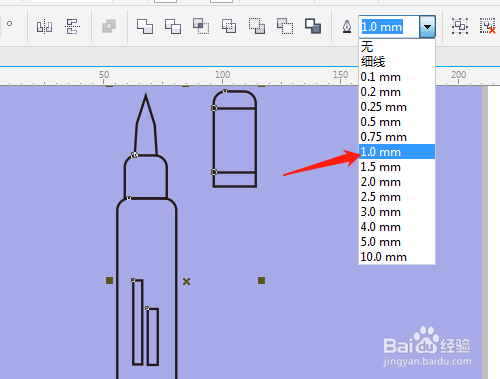Choose 1.5 mm outline width
This screenshot has height=379, width=500.
[x=397, y=167]
